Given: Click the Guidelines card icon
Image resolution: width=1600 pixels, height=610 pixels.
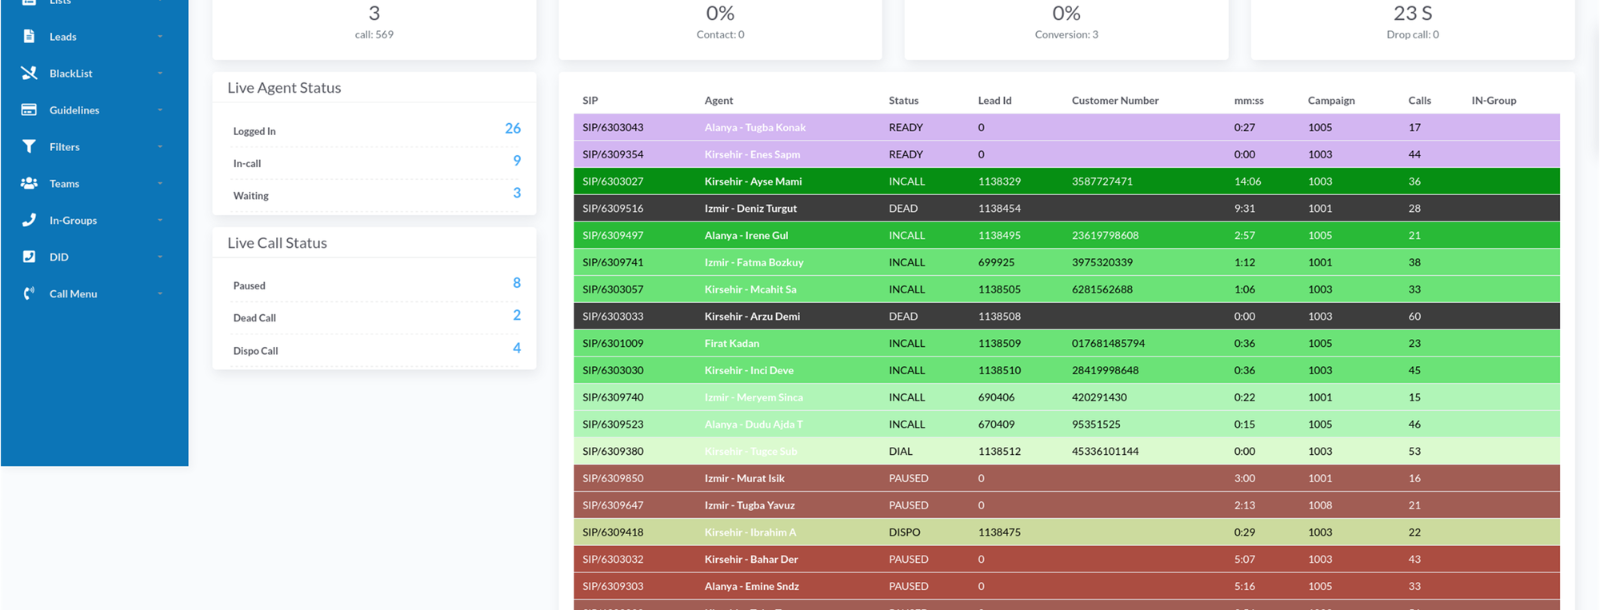Looking at the screenshot, I should click(29, 110).
